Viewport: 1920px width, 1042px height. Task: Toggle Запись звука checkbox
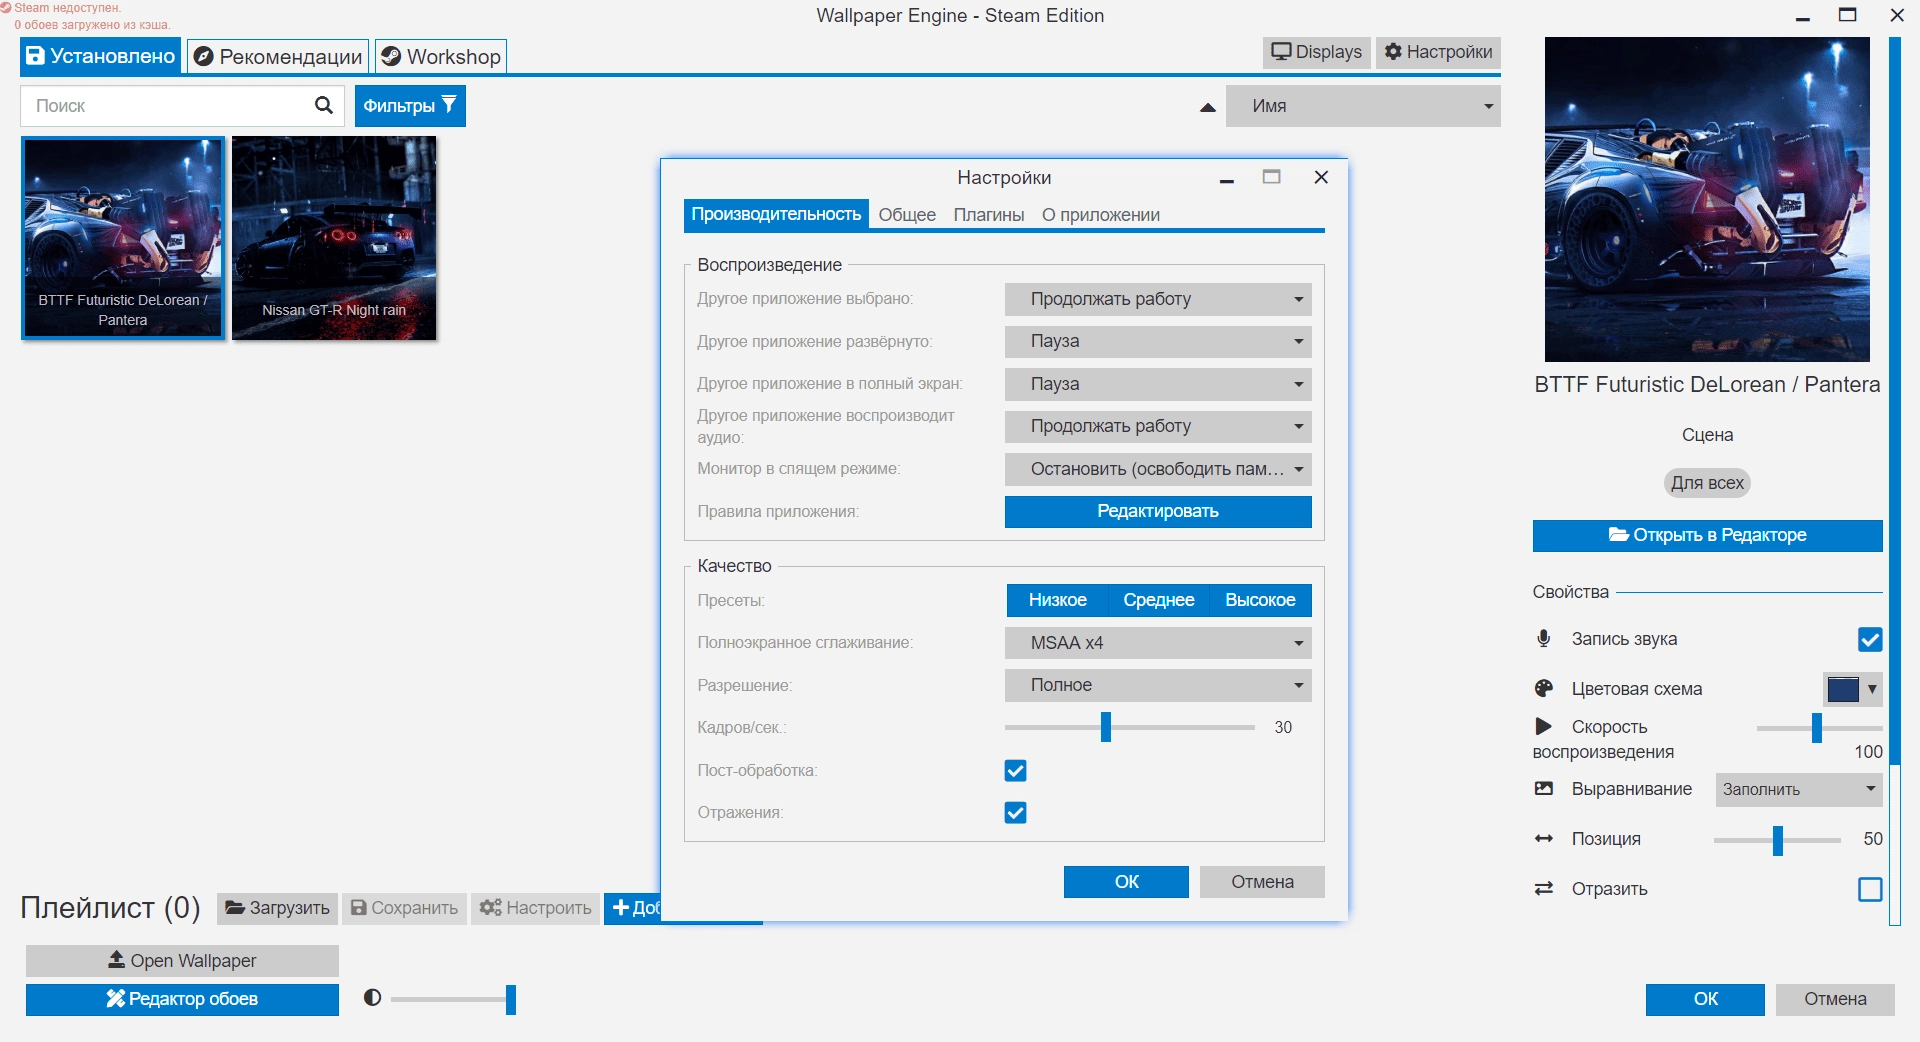coord(1870,639)
